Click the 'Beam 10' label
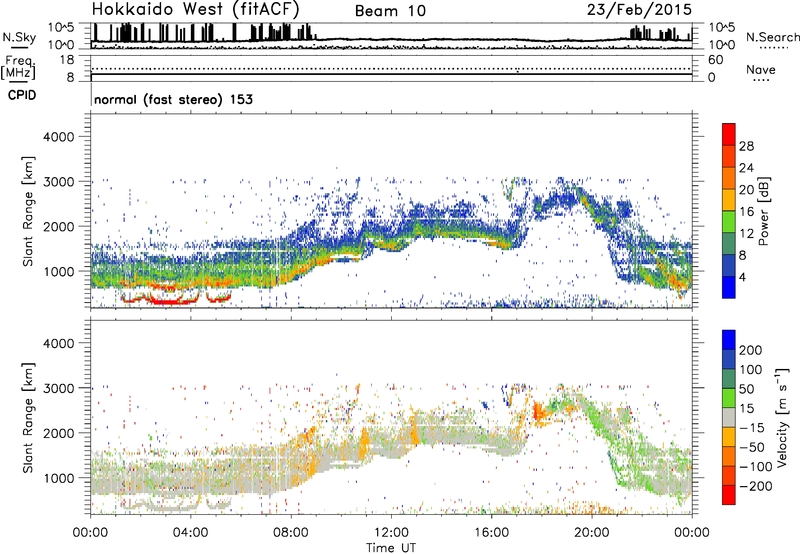Screen dimensions: 800x554 coord(390,11)
